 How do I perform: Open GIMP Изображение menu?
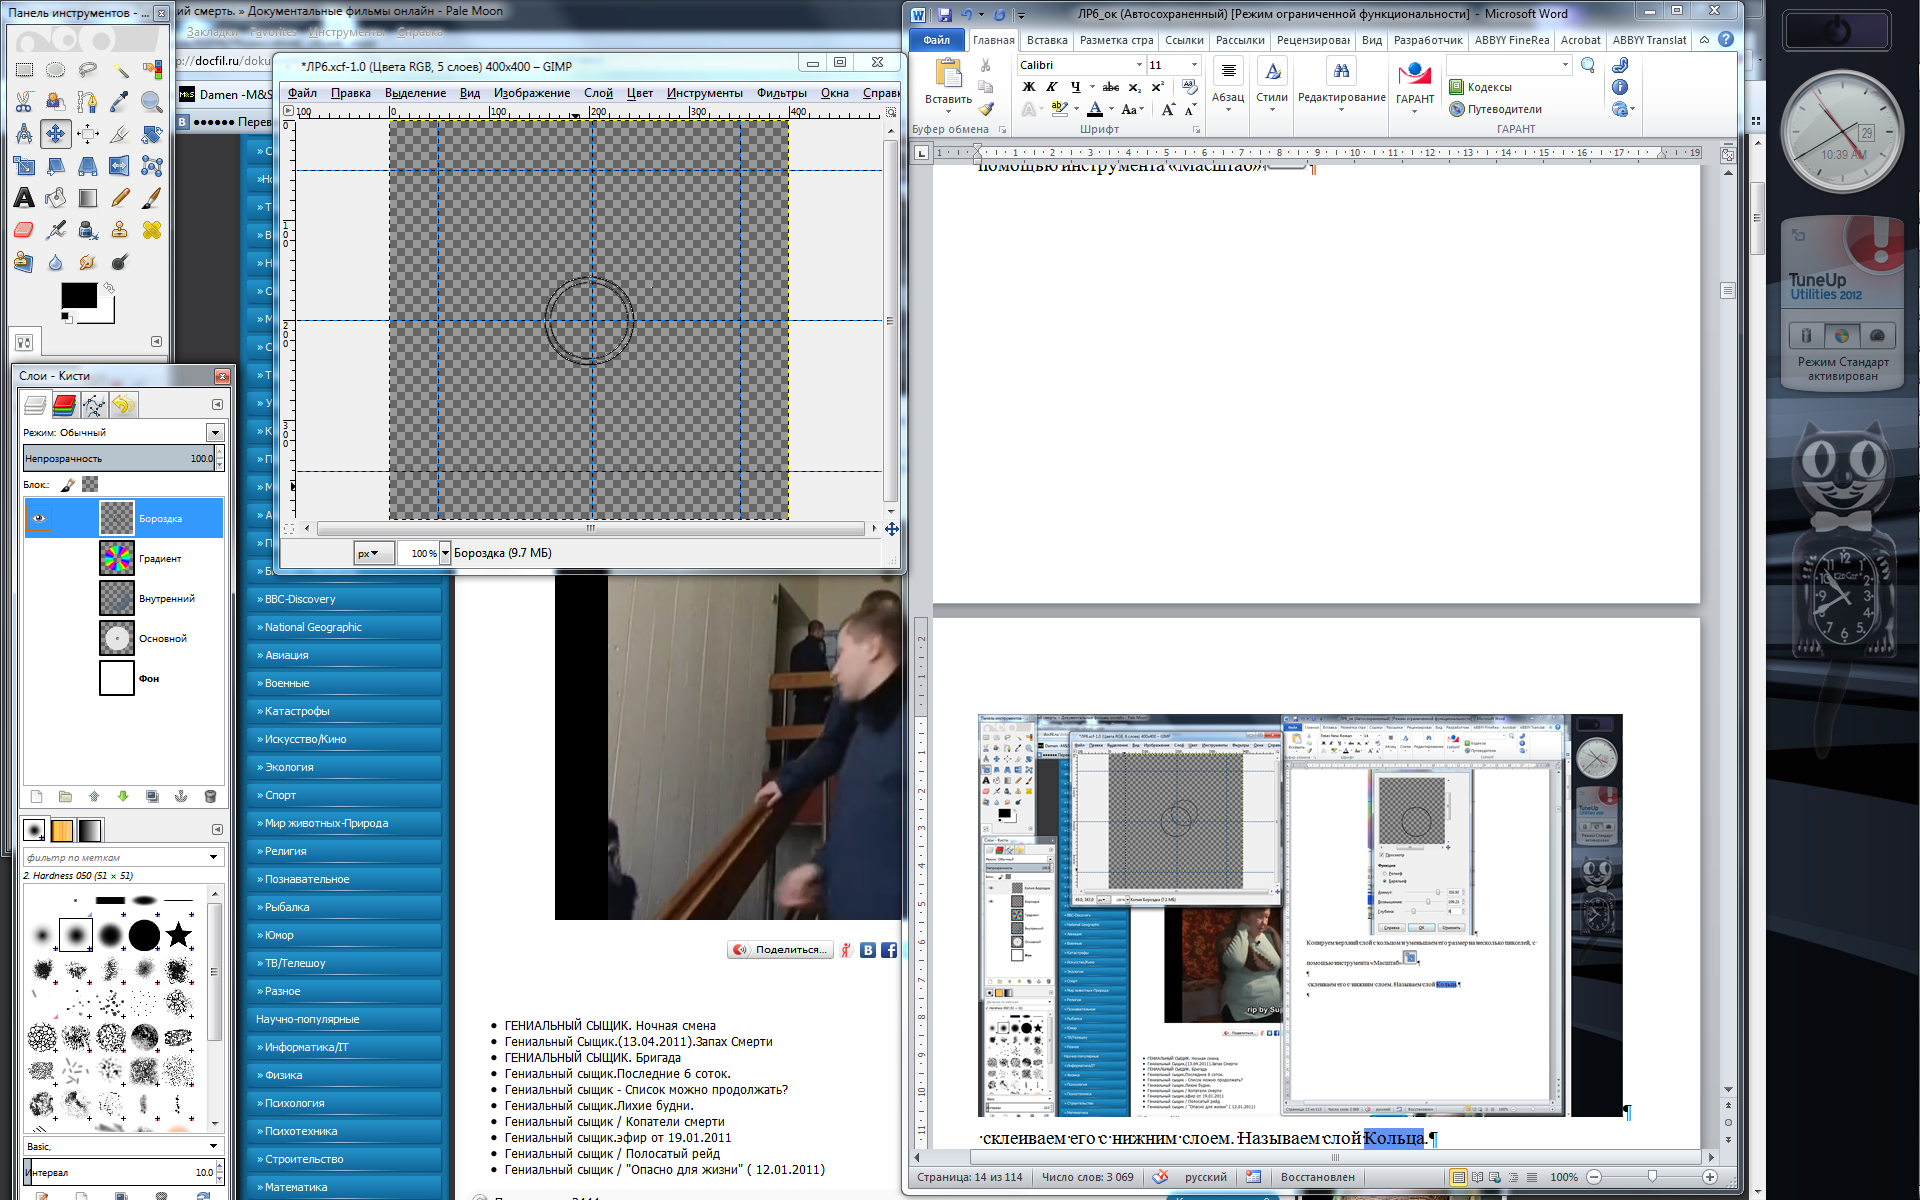coord(532,93)
